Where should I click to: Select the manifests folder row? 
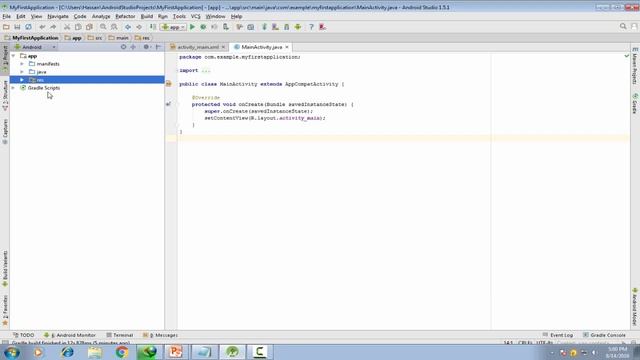87,64
